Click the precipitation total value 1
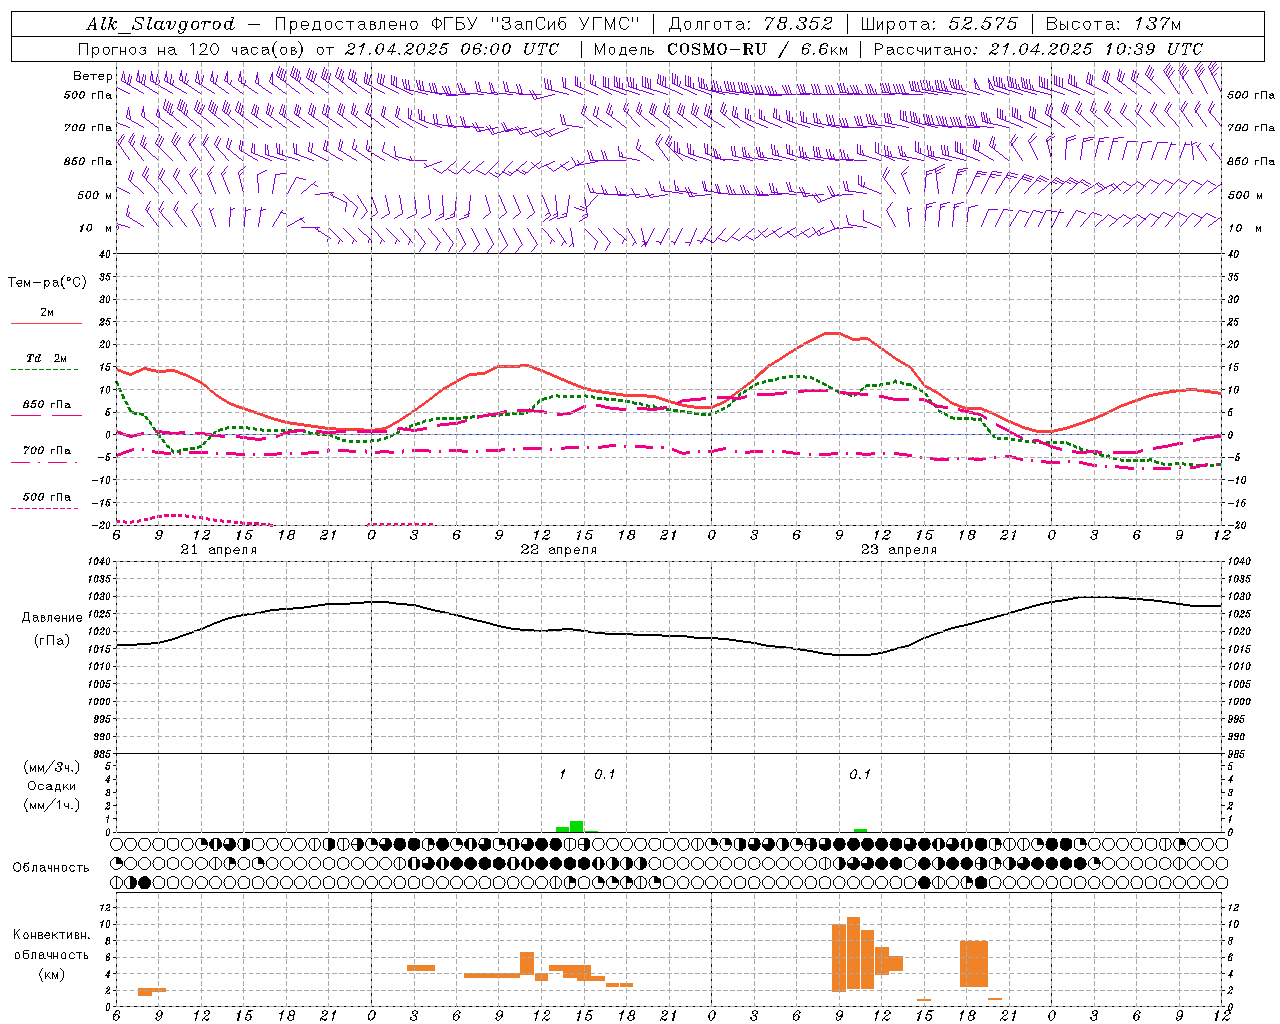 pos(562,775)
